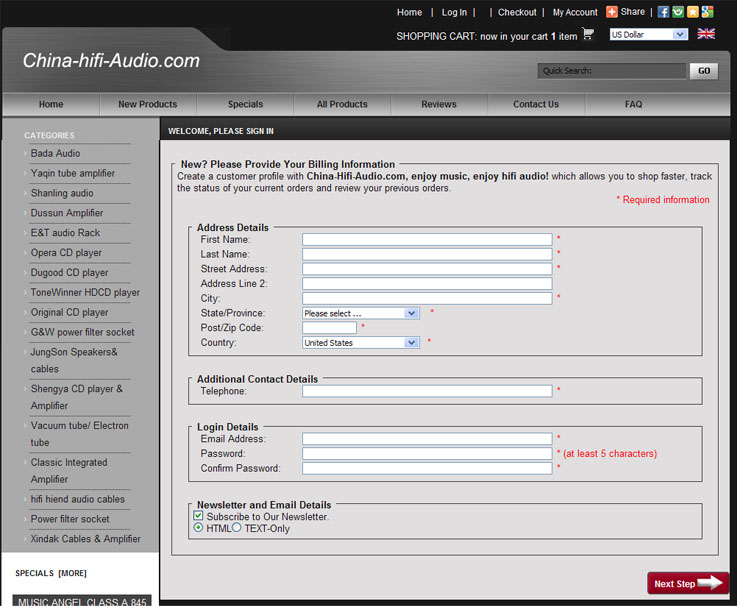Open the Country dropdown showing United States
Image resolution: width=737 pixels, height=606 pixels.
pyautogui.click(x=361, y=343)
